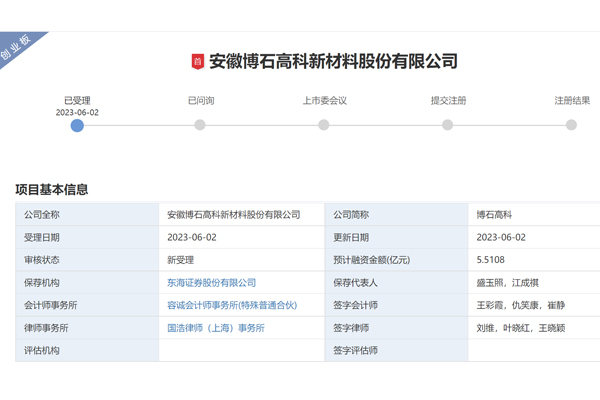The width and height of the screenshot is (600, 400).
Task: Click the 已受理 stage label
Action: pos(77,101)
